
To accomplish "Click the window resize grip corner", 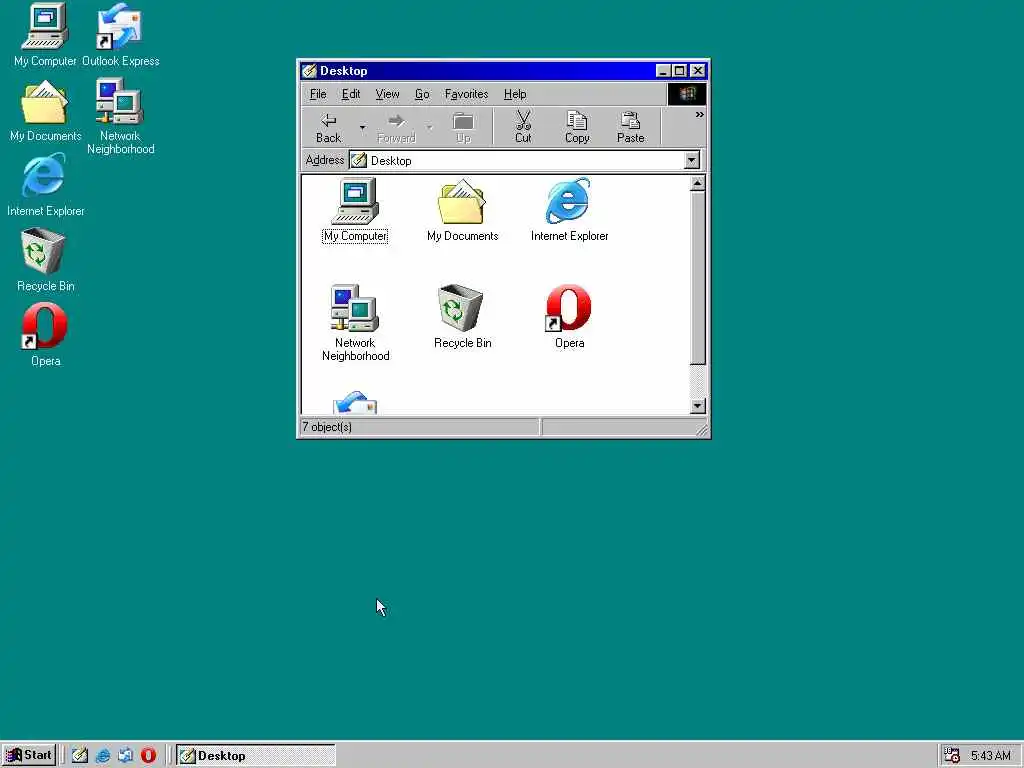I will (x=701, y=430).
